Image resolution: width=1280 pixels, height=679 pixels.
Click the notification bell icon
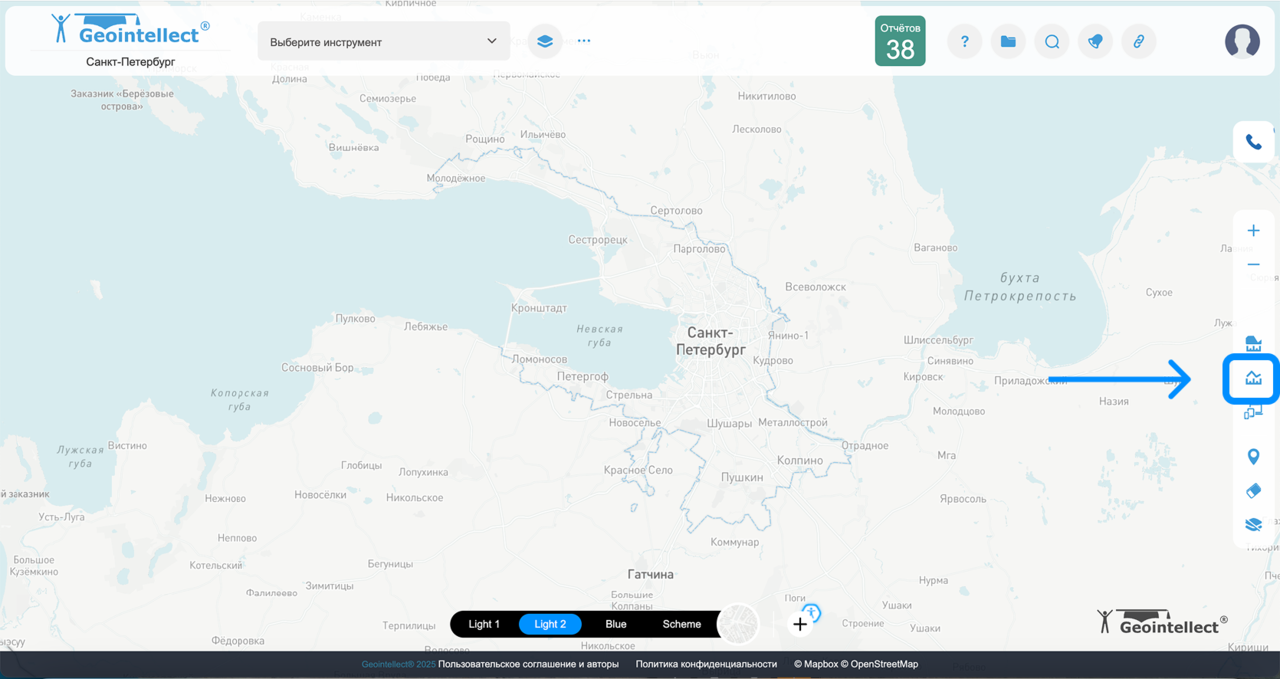[1095, 42]
